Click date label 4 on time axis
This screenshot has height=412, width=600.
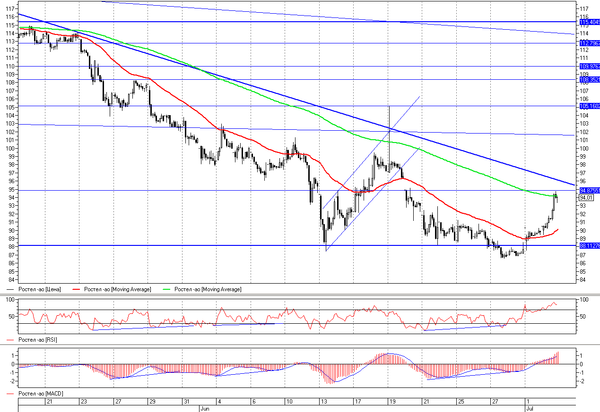coord(219,402)
